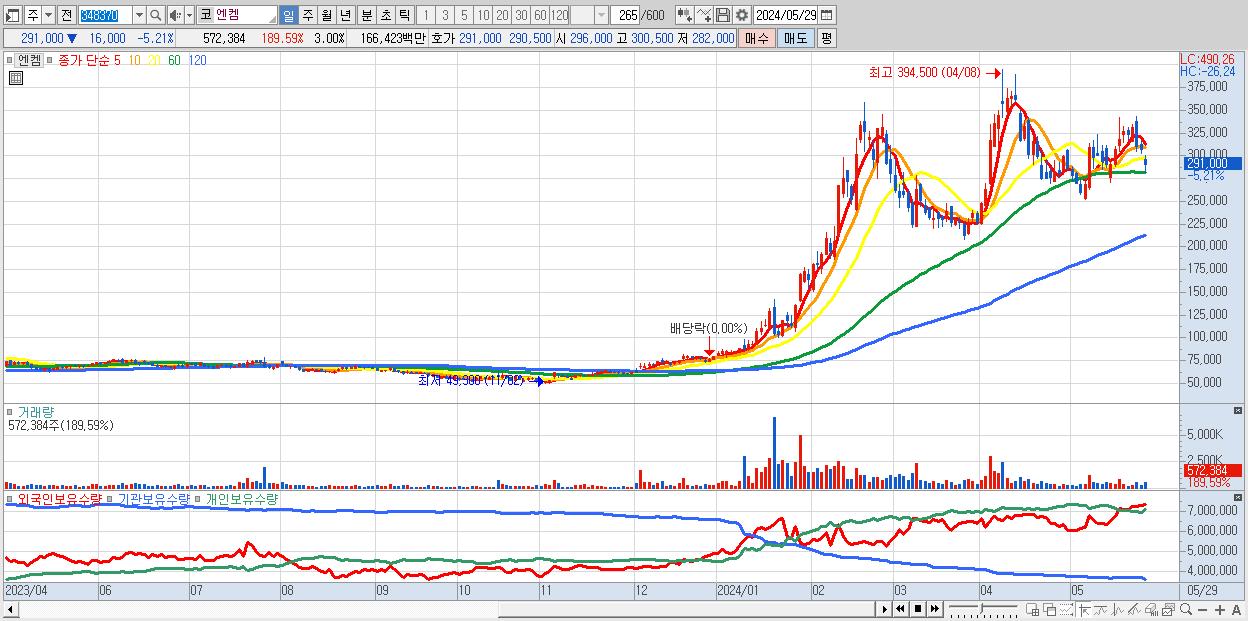The width and height of the screenshot is (1248, 621).
Task: Open the interval combo box dropdown
Action: pyautogui.click(x=601, y=15)
